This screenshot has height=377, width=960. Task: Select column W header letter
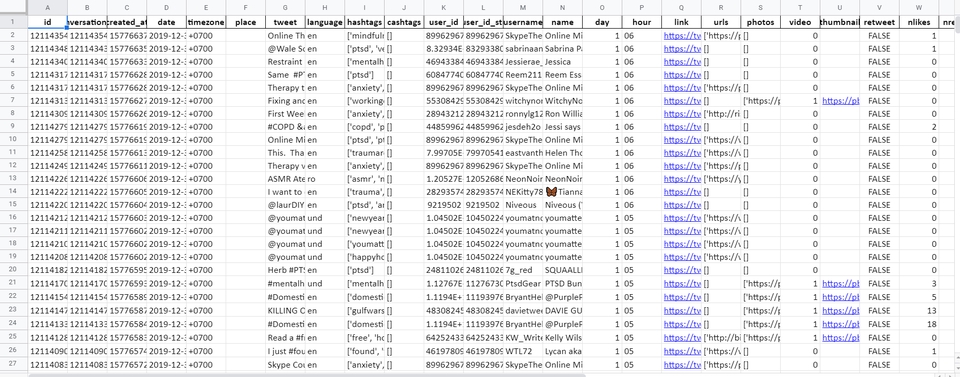coord(918,7)
